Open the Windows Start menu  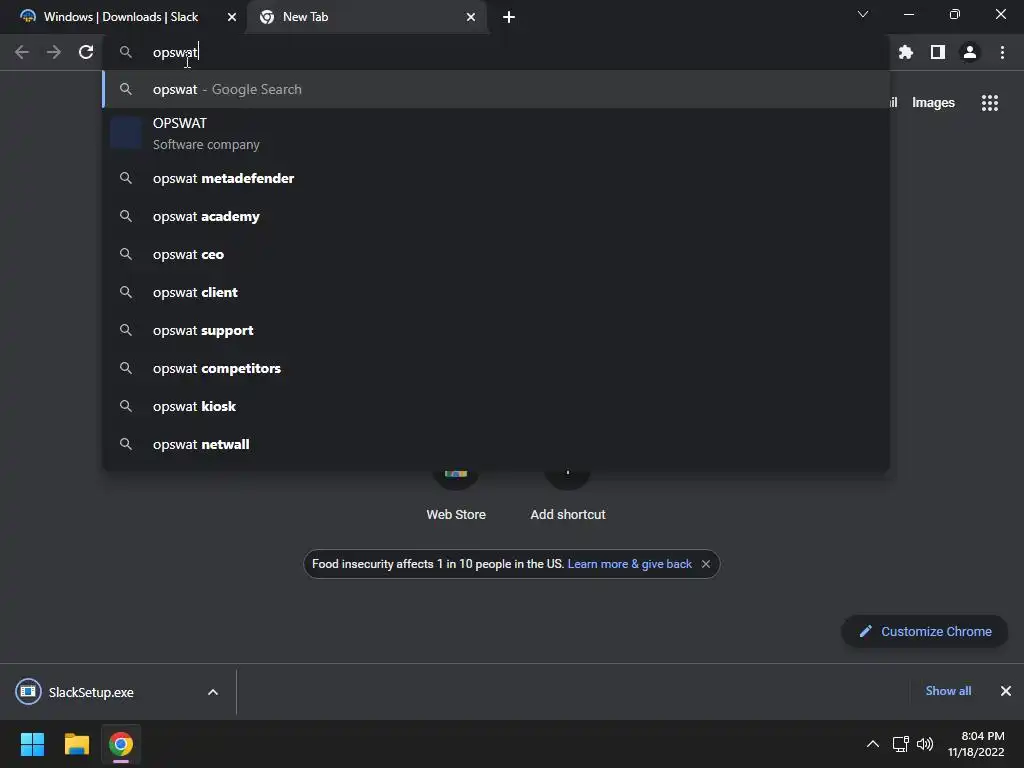pos(32,744)
